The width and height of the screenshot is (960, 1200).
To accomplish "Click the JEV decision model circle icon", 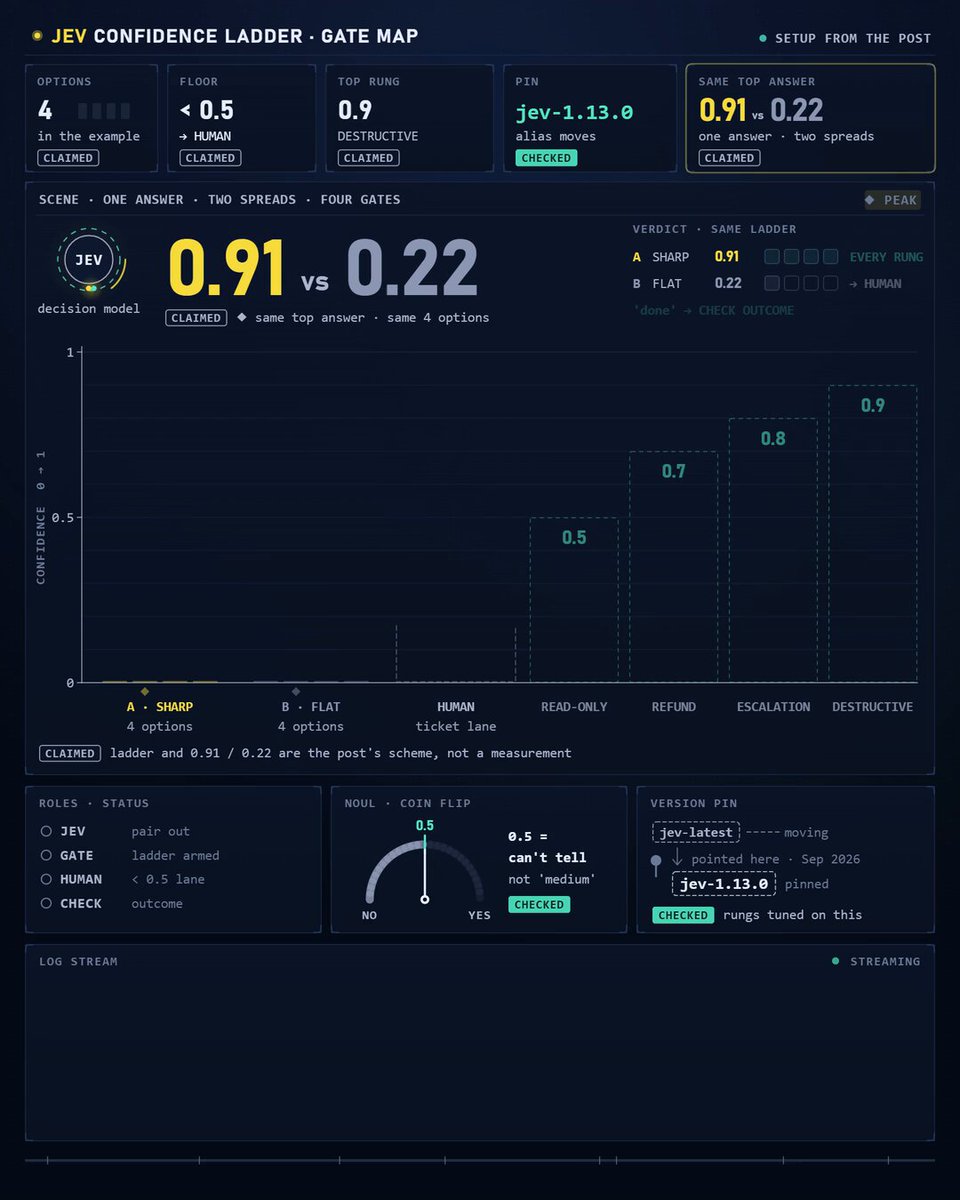I will tap(91, 261).
